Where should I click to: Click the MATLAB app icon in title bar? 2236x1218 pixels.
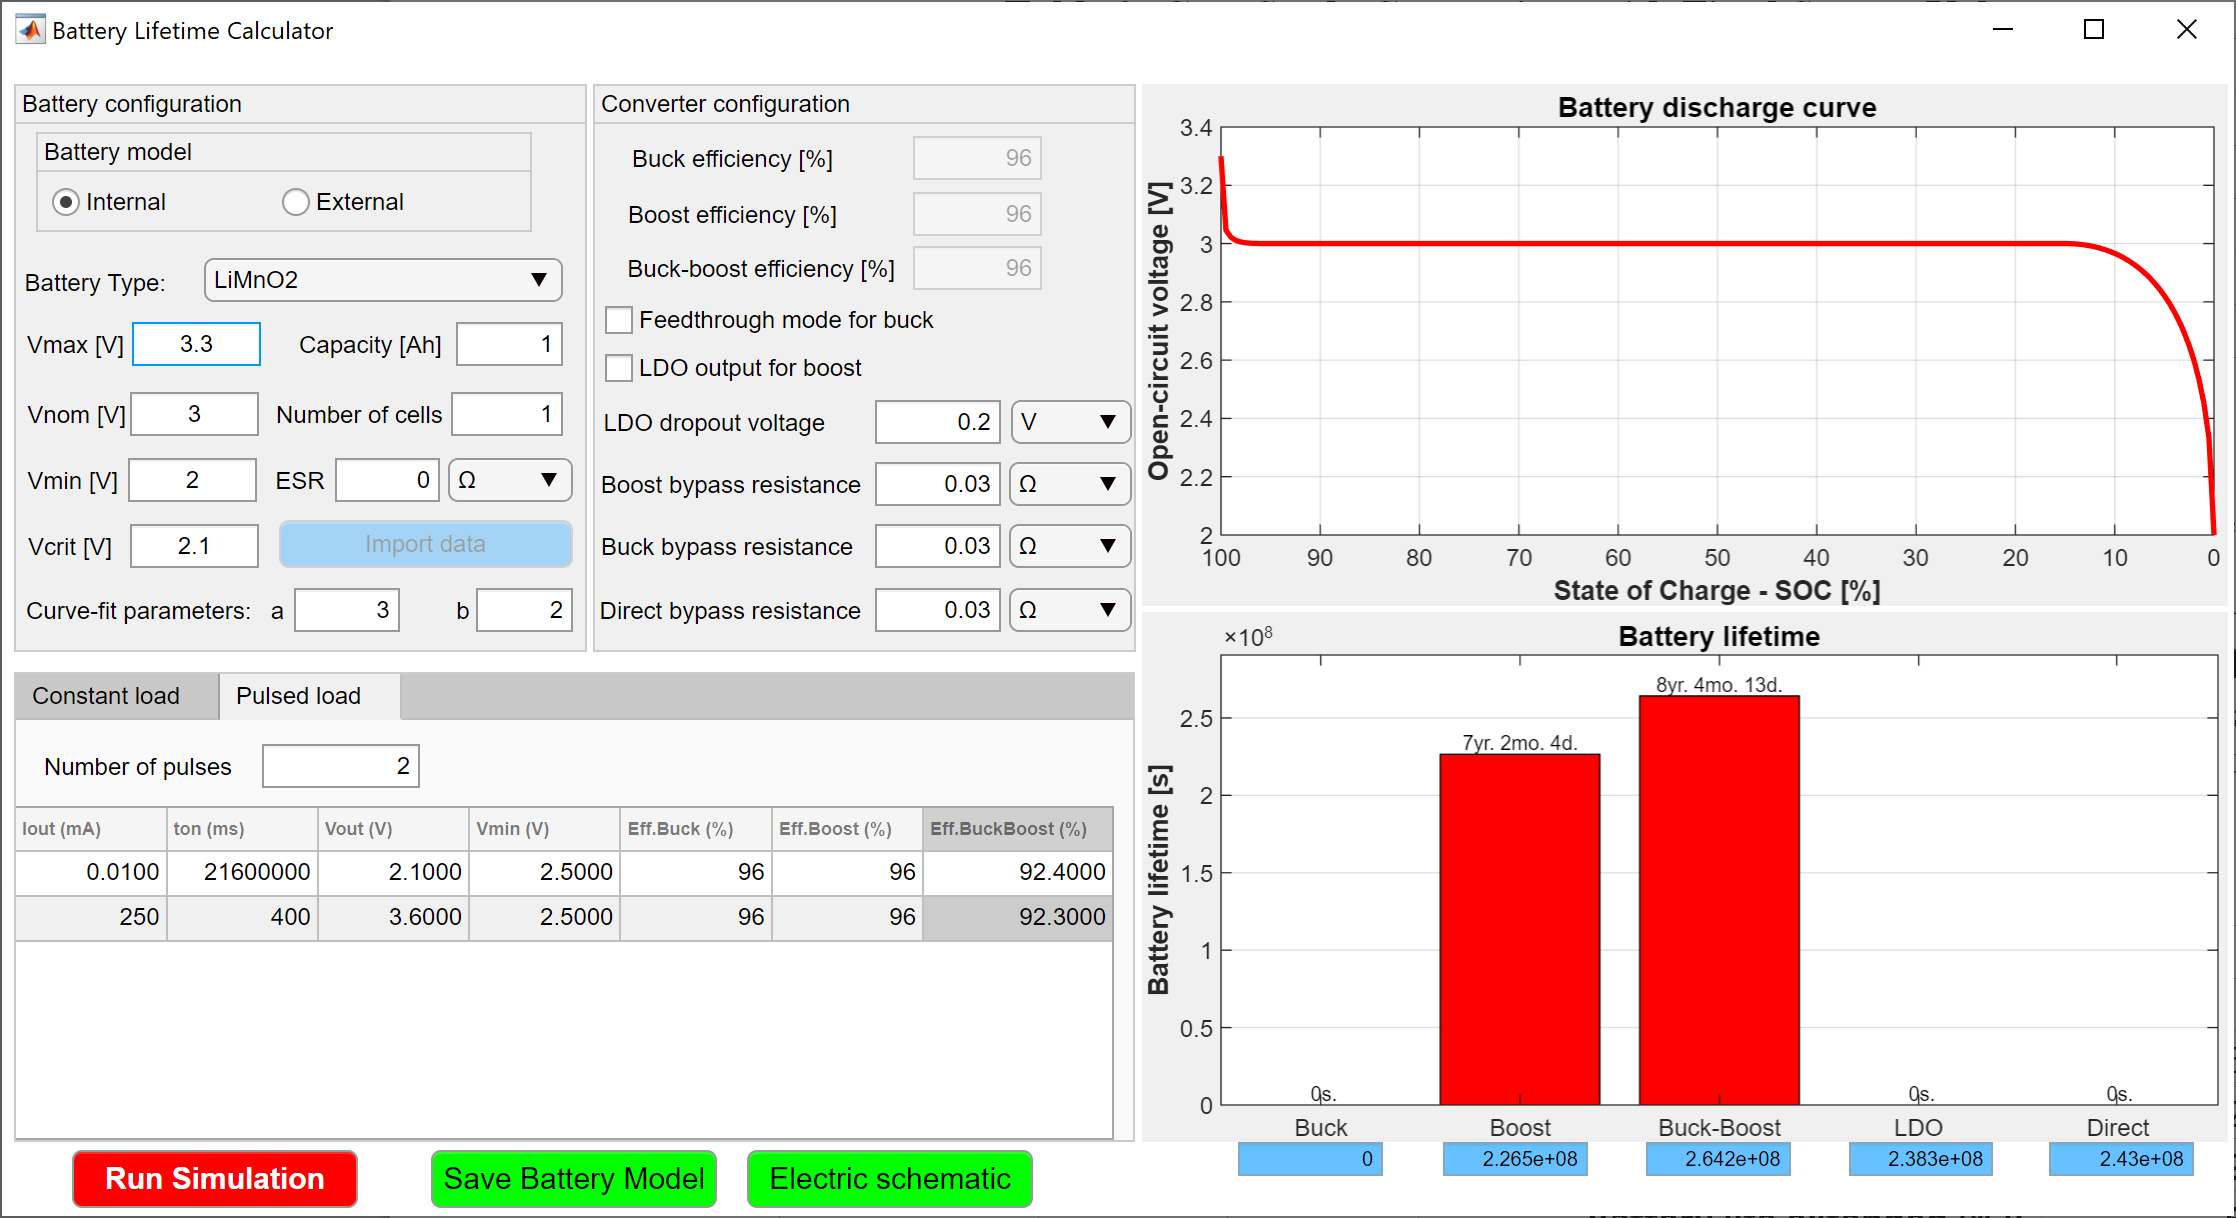30,29
